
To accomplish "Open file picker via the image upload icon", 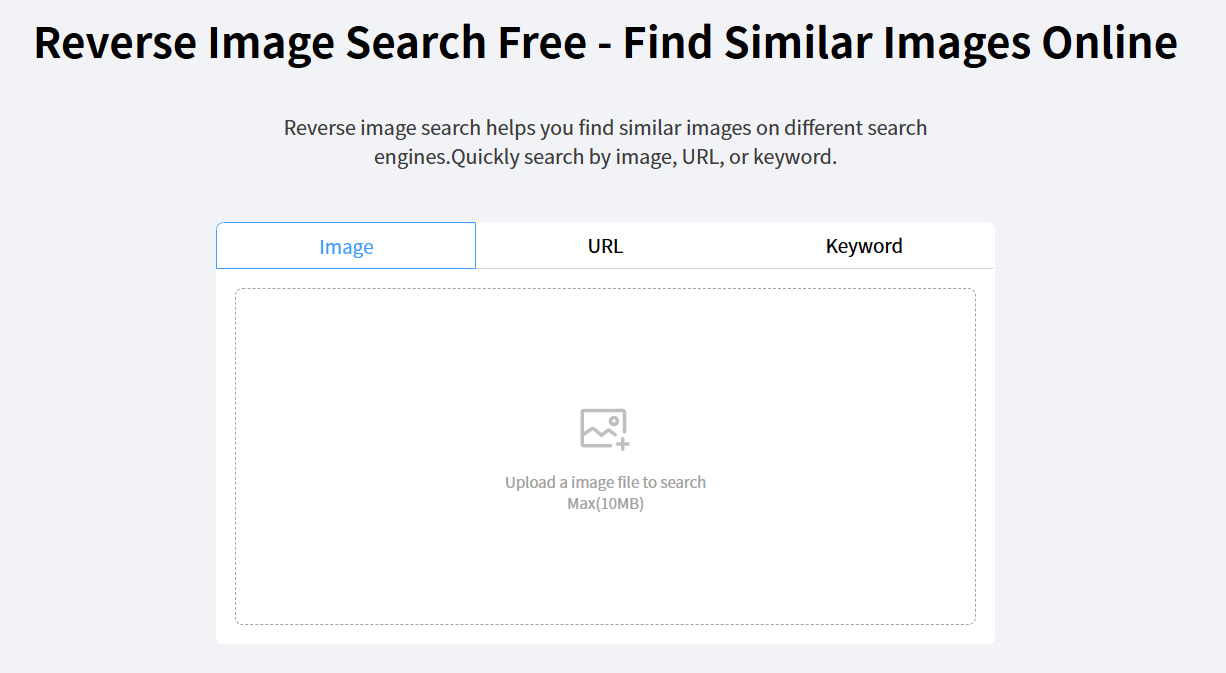I will (x=605, y=428).
